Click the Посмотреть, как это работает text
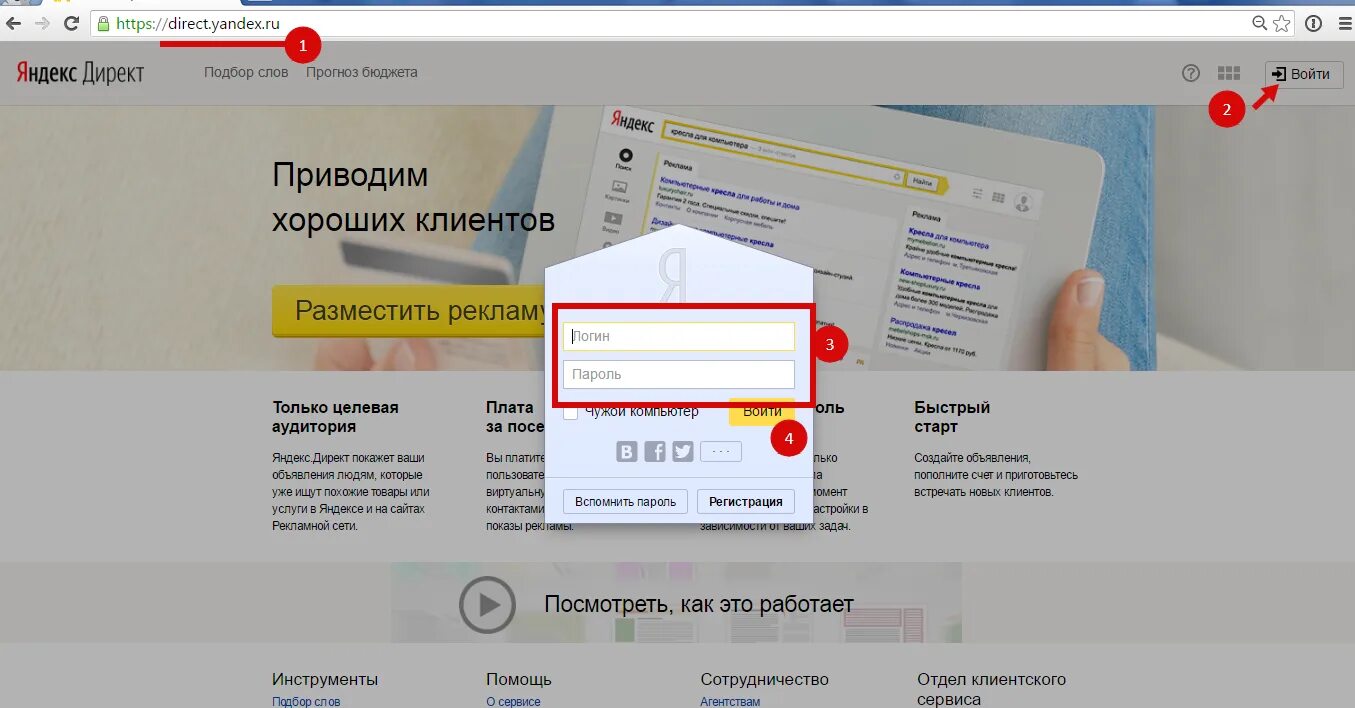Viewport: 1355px width, 708px height. [x=699, y=604]
